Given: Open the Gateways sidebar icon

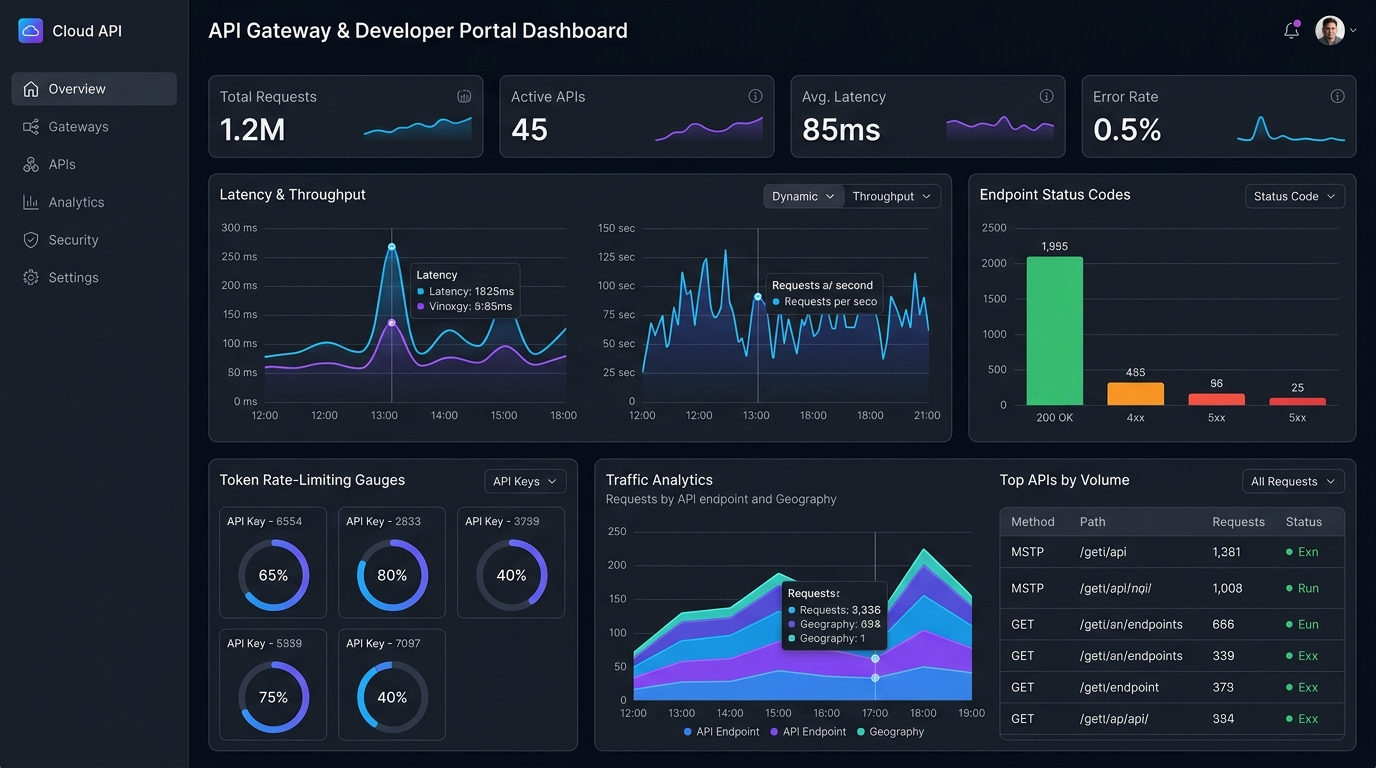Looking at the screenshot, I should coord(31,127).
